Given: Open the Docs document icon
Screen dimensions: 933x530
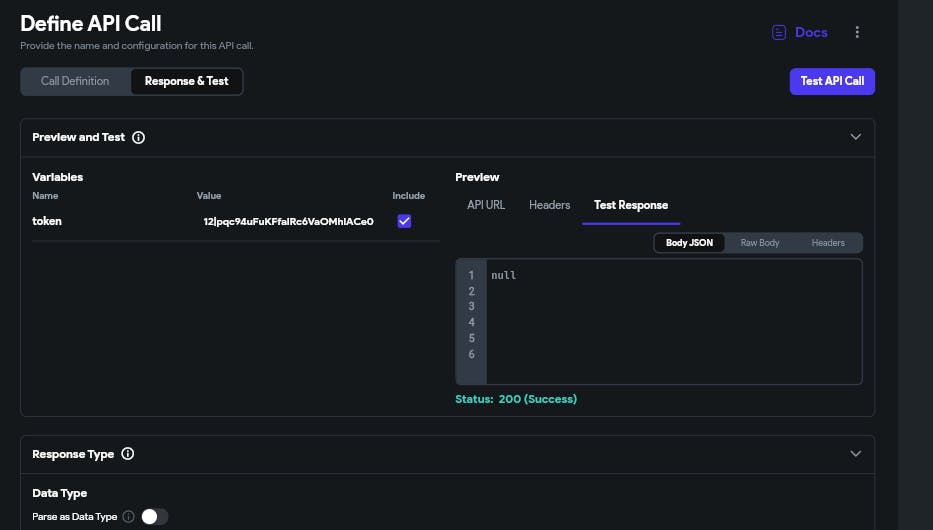Looking at the screenshot, I should pyautogui.click(x=778, y=32).
